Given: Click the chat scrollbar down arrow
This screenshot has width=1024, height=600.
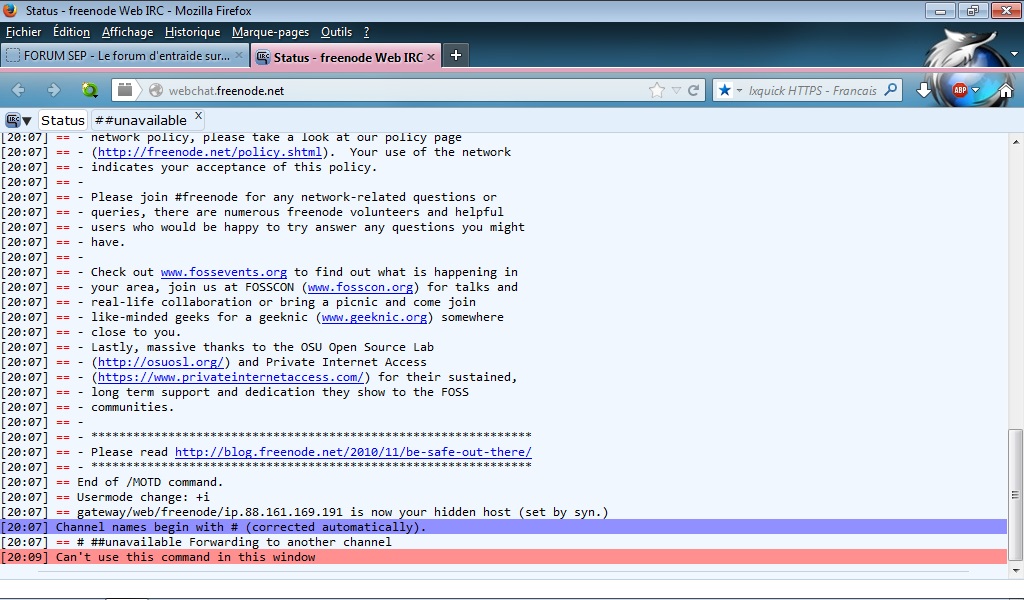Looking at the screenshot, I should (1016, 570).
